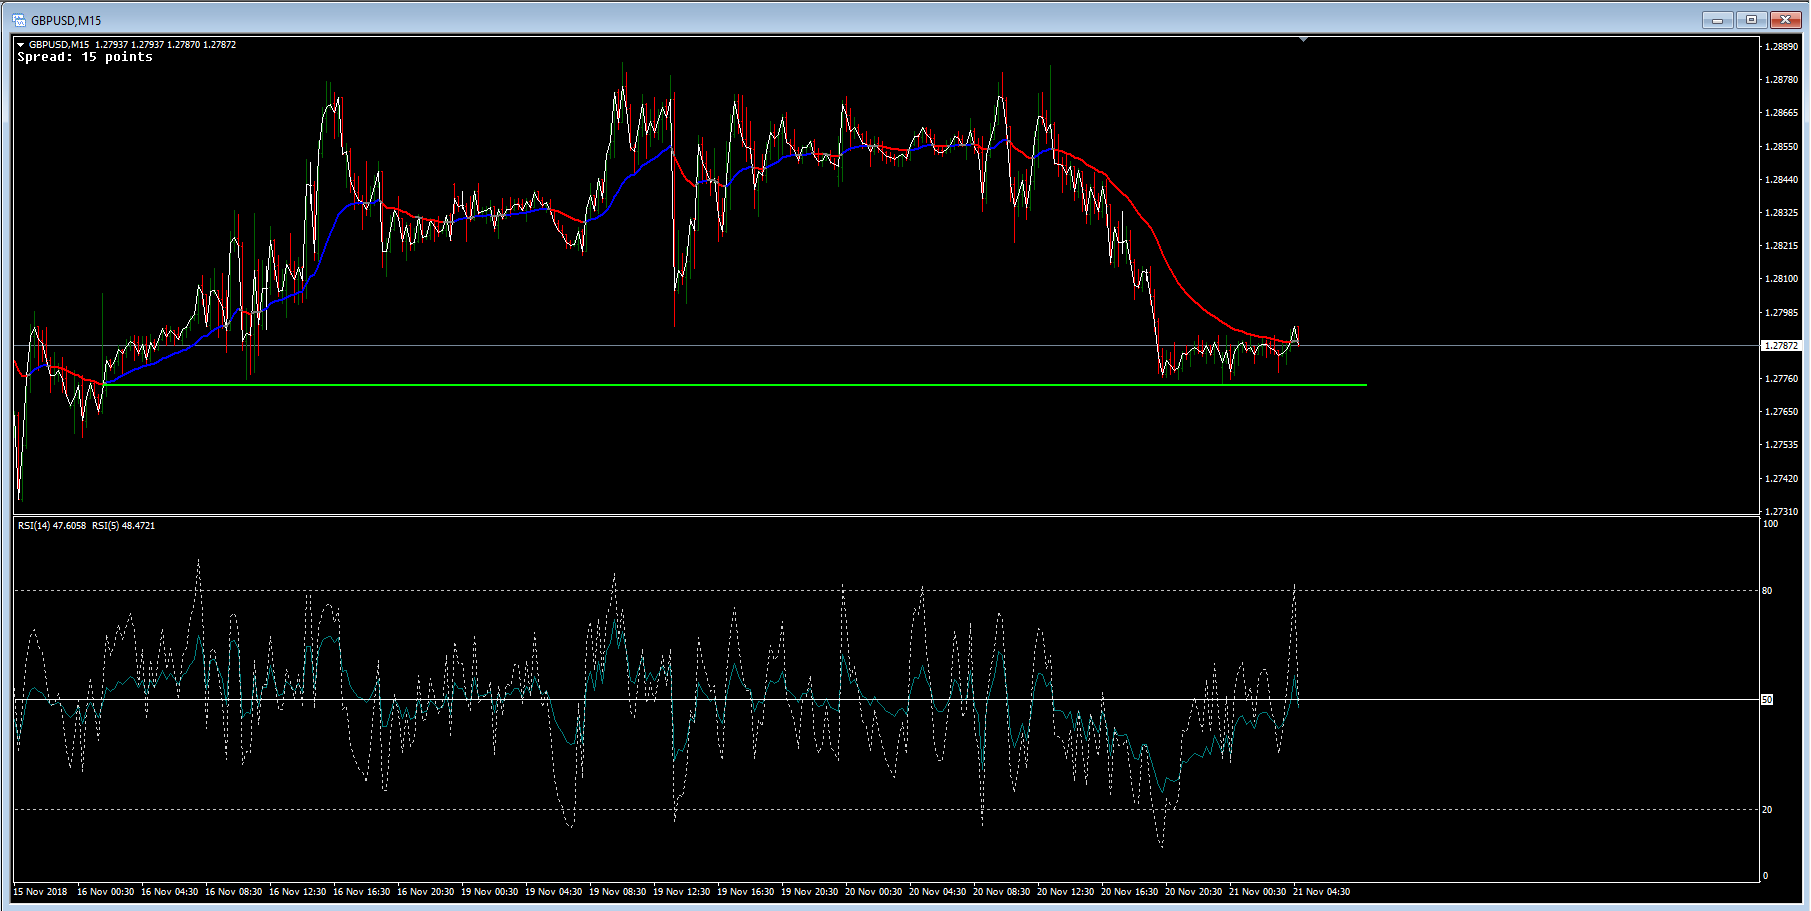
Task: Click the 1.27310 price scale value
Action: (x=1781, y=511)
